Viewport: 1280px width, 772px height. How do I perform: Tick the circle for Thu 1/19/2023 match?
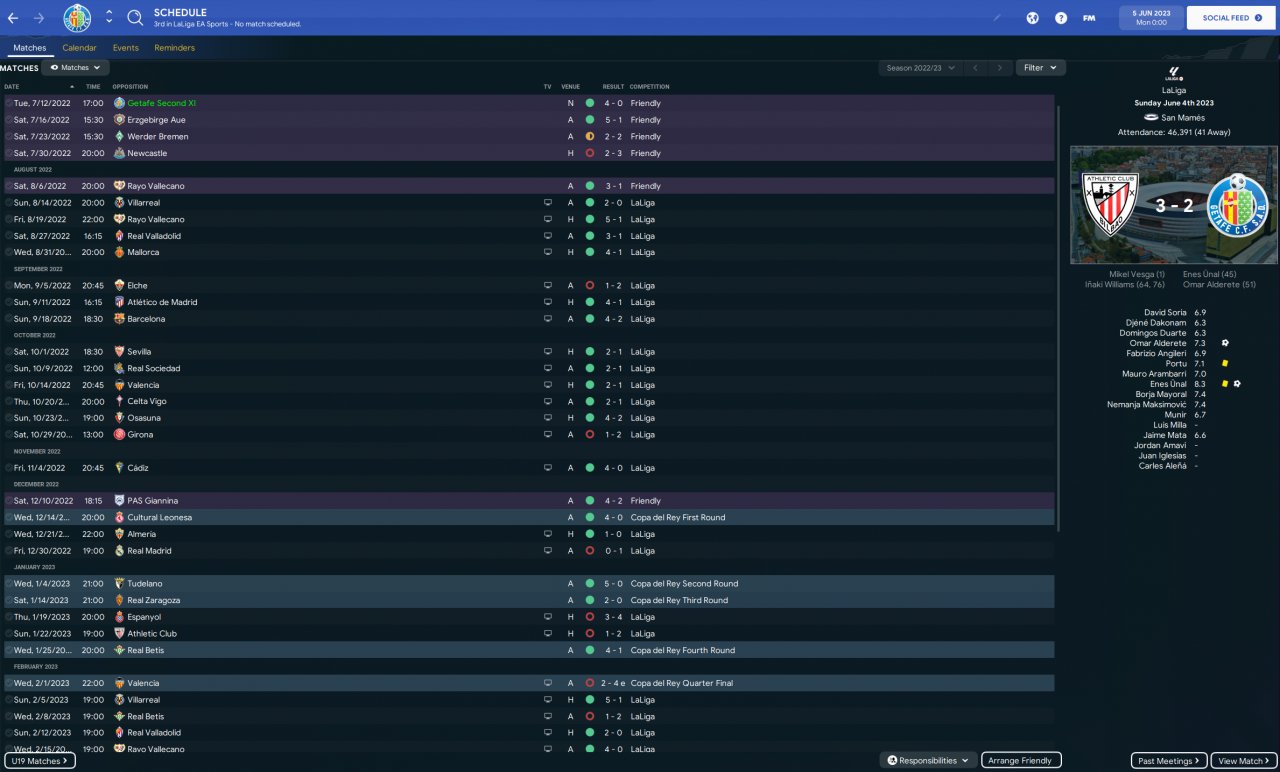[9, 617]
